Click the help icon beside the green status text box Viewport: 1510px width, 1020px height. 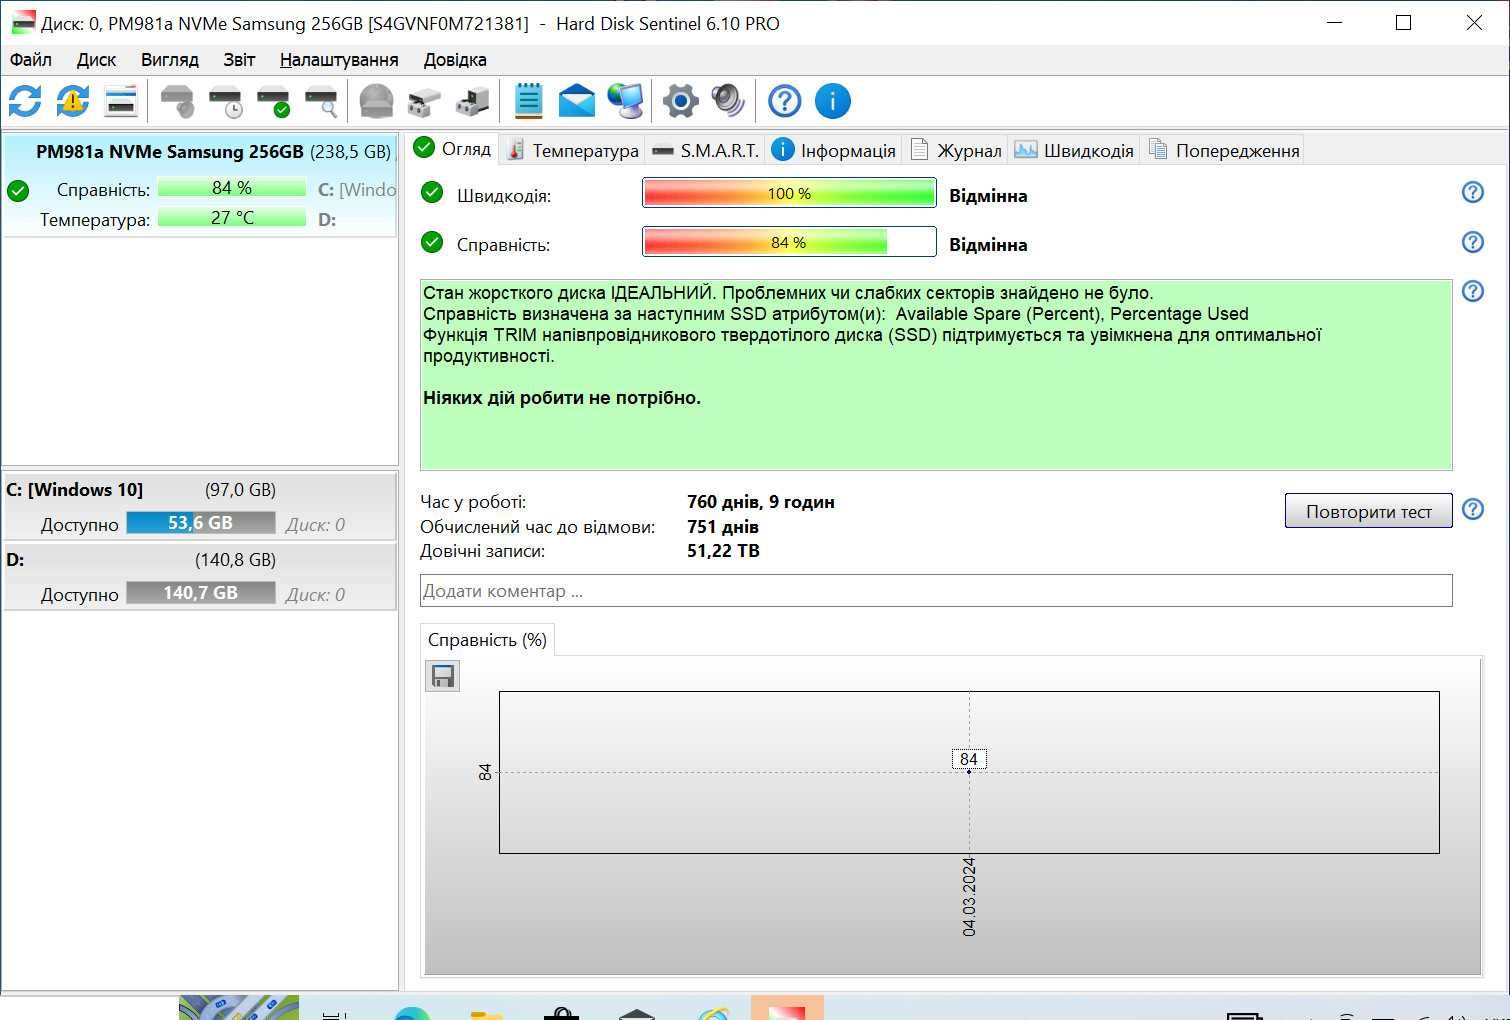click(x=1472, y=291)
